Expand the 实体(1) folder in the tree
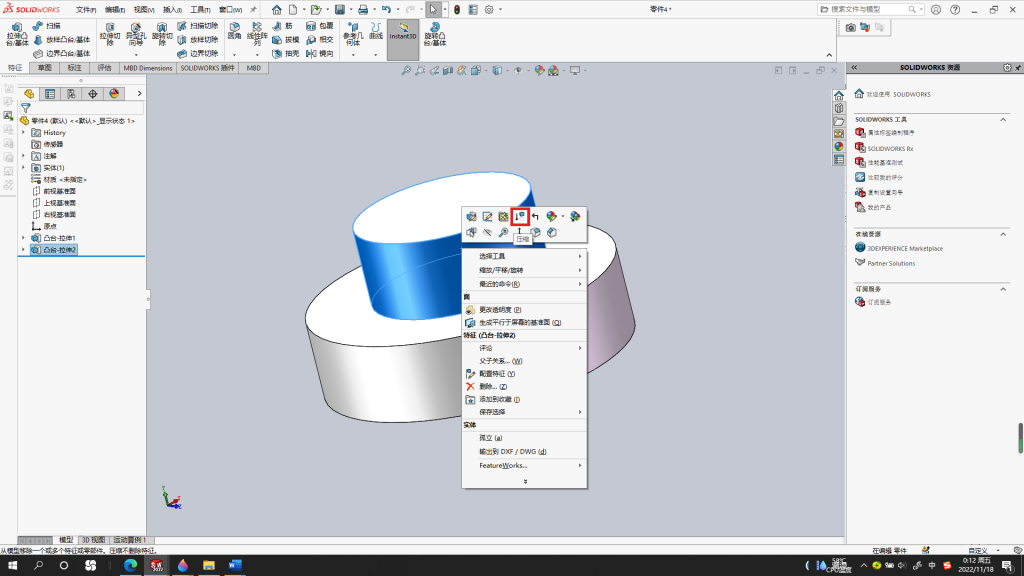Screen dimensions: 1024x576 tap(24, 168)
